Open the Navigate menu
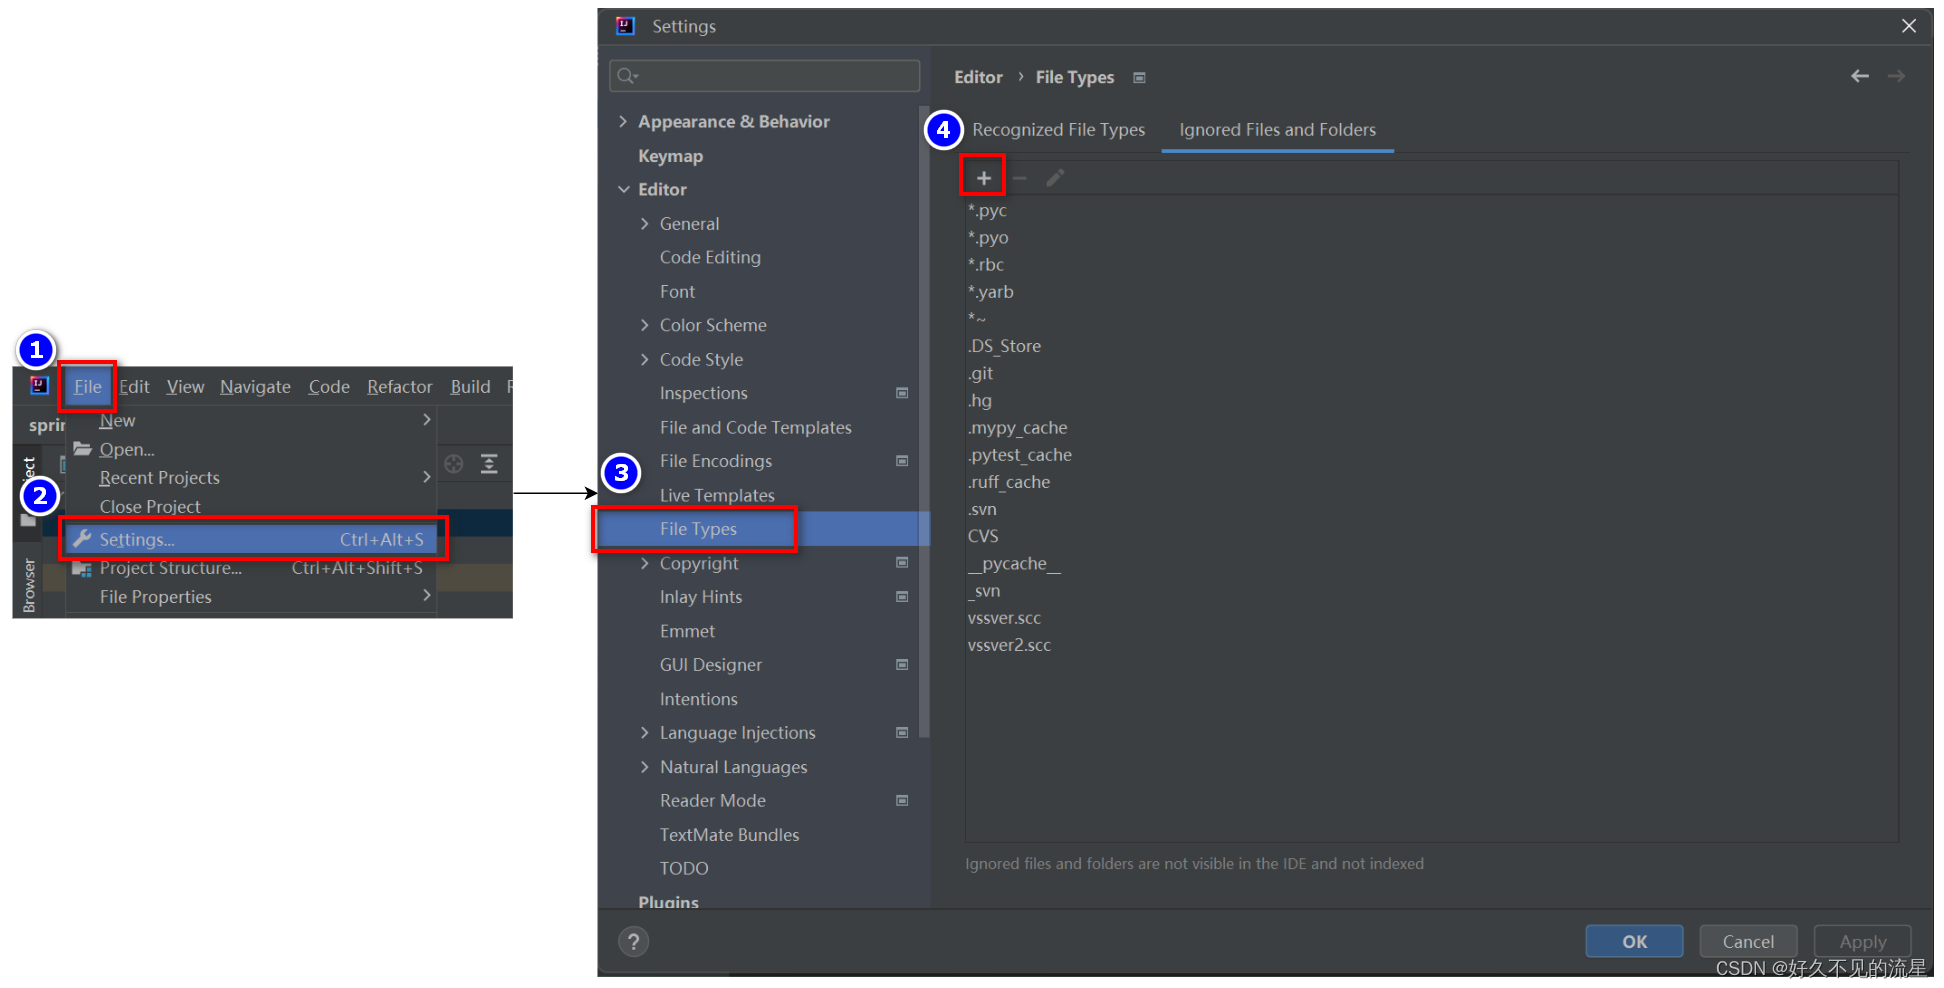This screenshot has width=1944, height=988. pyautogui.click(x=255, y=387)
